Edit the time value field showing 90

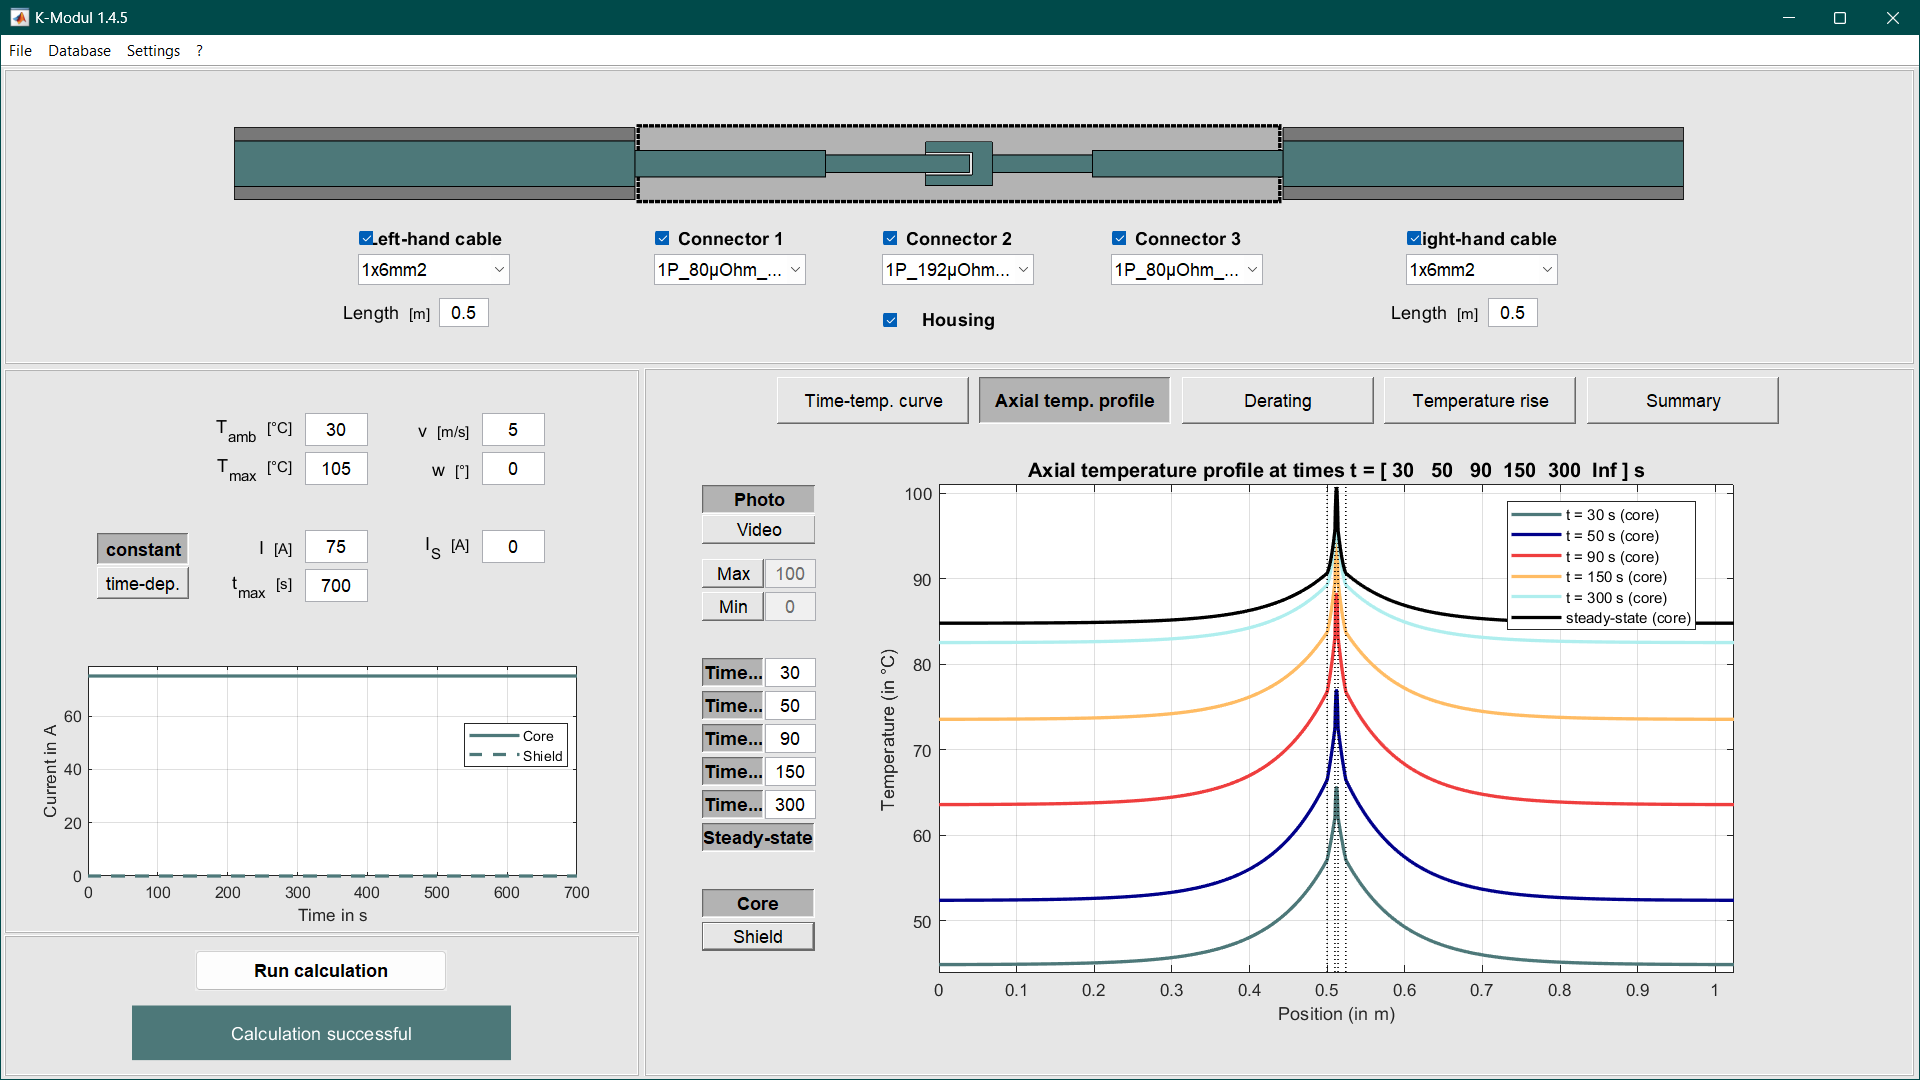[790, 739]
